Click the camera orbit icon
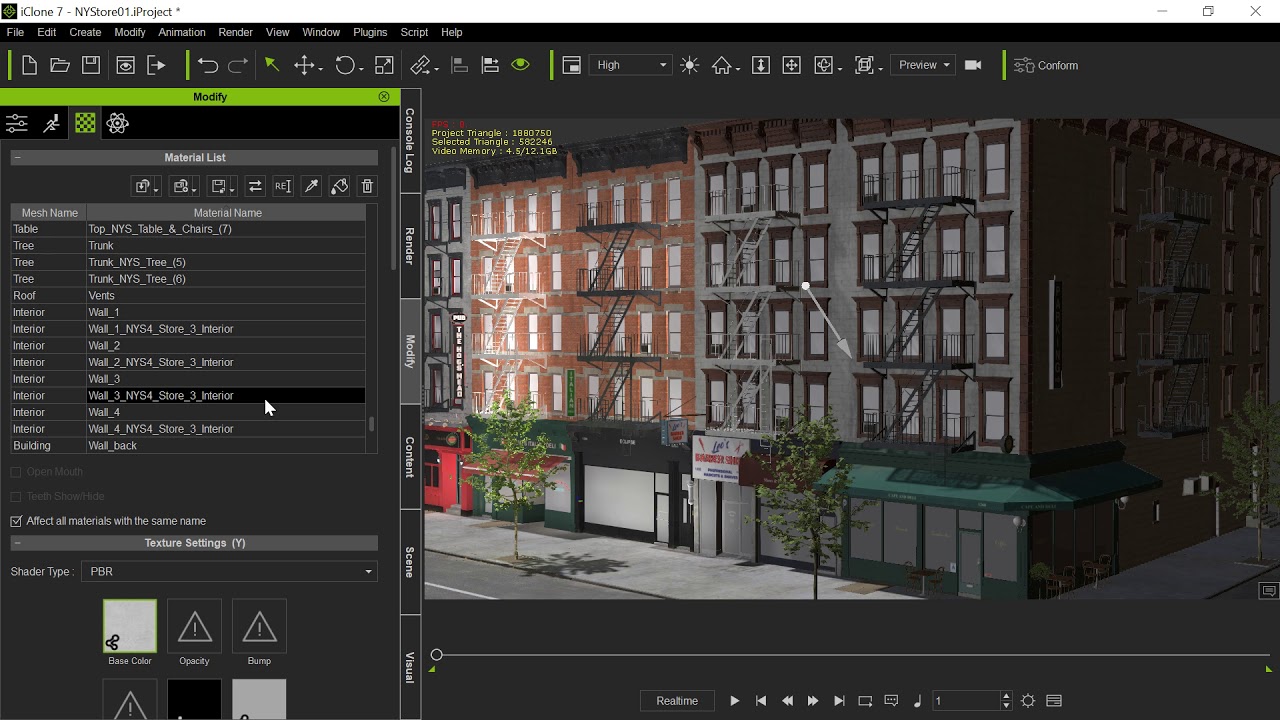Image resolution: width=1280 pixels, height=720 pixels. (824, 65)
